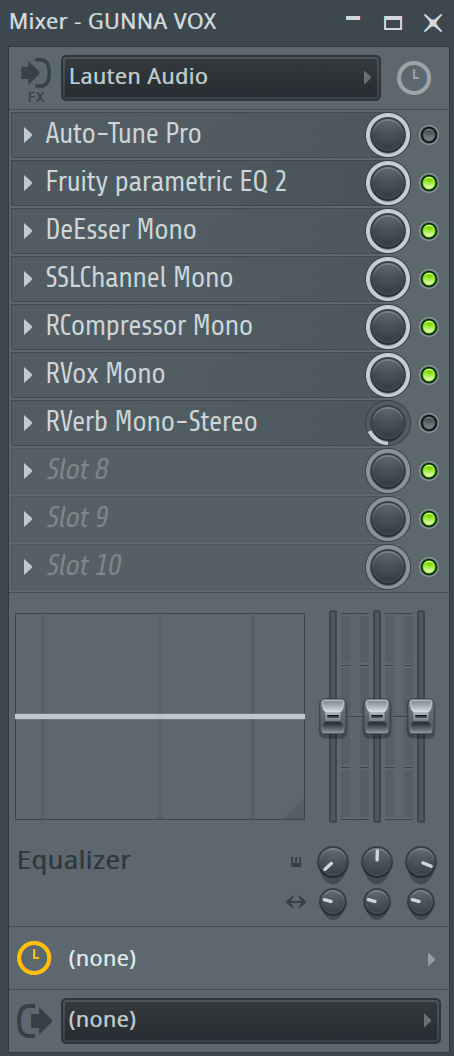Toggle the DeEsser Mono enable LED
454x1056 pixels.
click(428, 230)
